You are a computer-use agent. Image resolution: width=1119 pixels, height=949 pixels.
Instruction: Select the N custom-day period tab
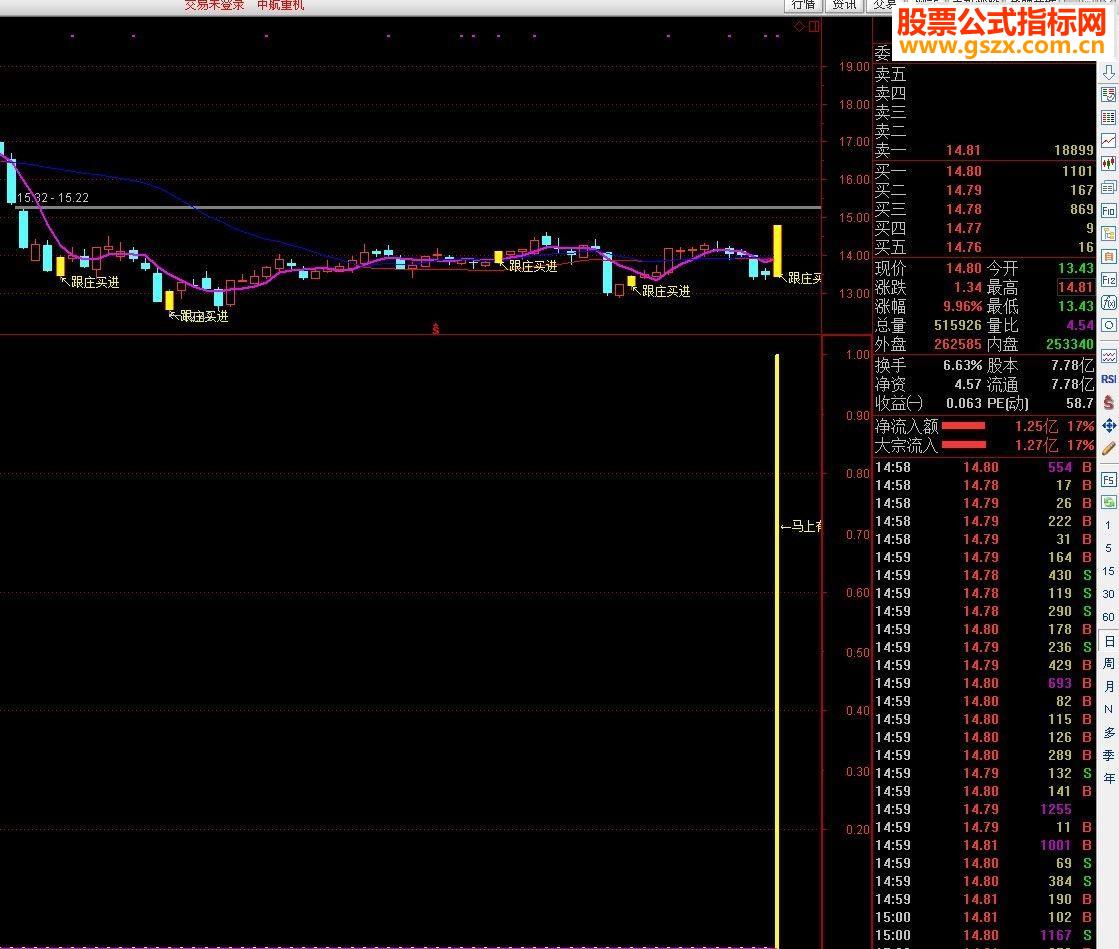pos(1108,709)
